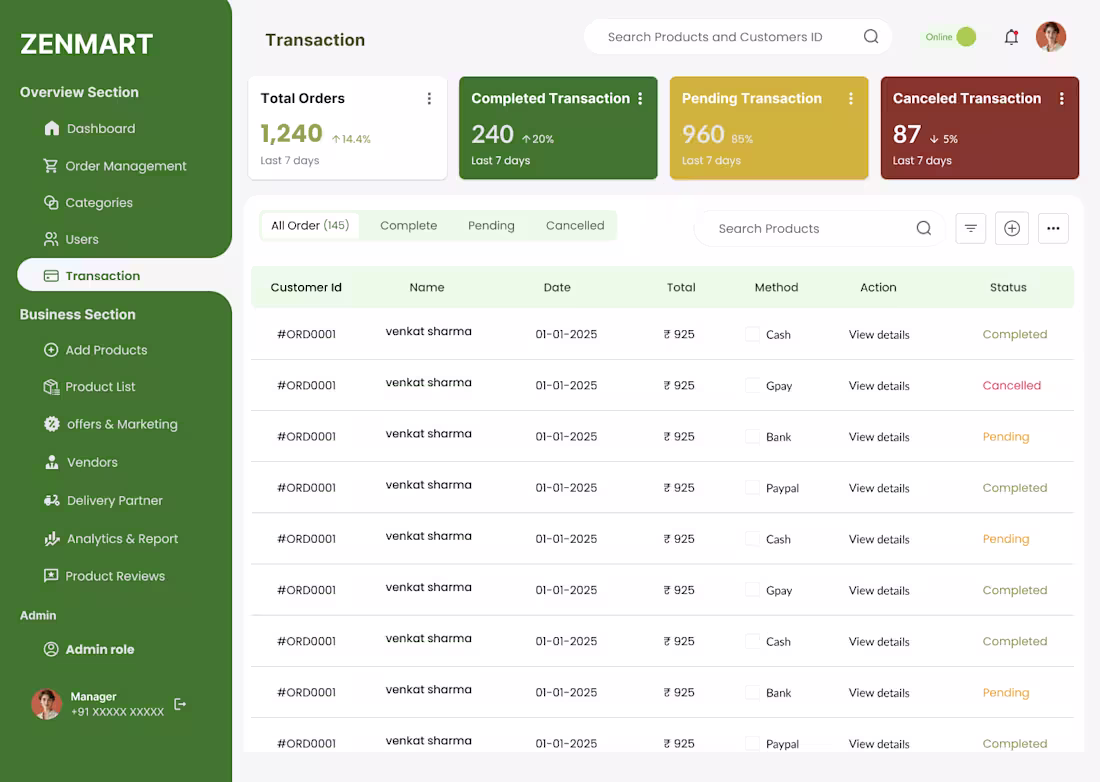
Task: Open the Total Orders card options menu
Action: 429,98
